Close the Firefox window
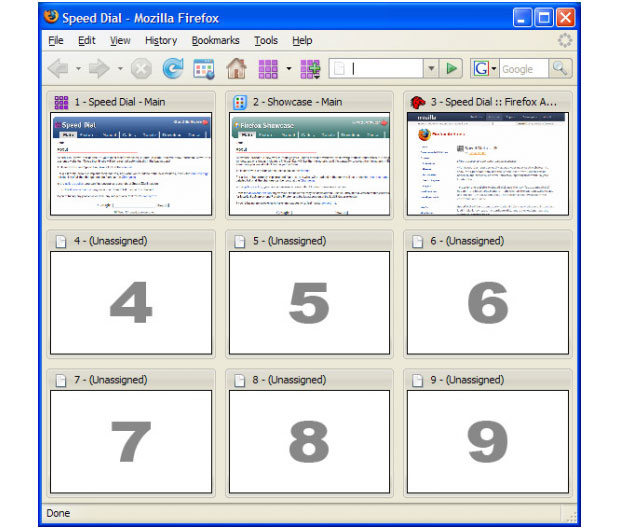This screenshot has width=620, height=530. coord(565,18)
